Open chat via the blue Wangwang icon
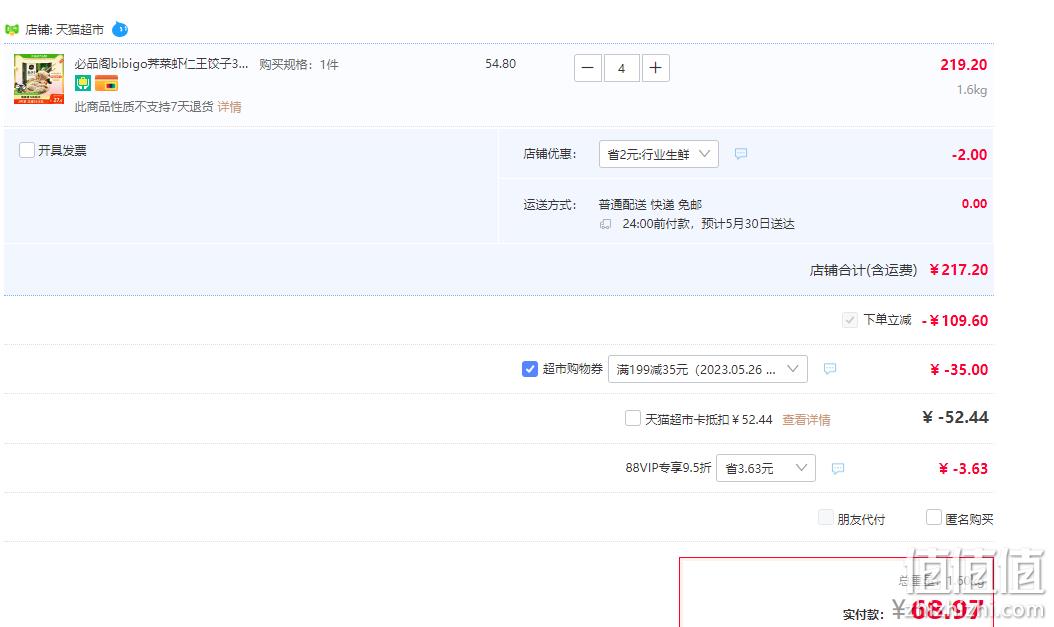 [120, 30]
